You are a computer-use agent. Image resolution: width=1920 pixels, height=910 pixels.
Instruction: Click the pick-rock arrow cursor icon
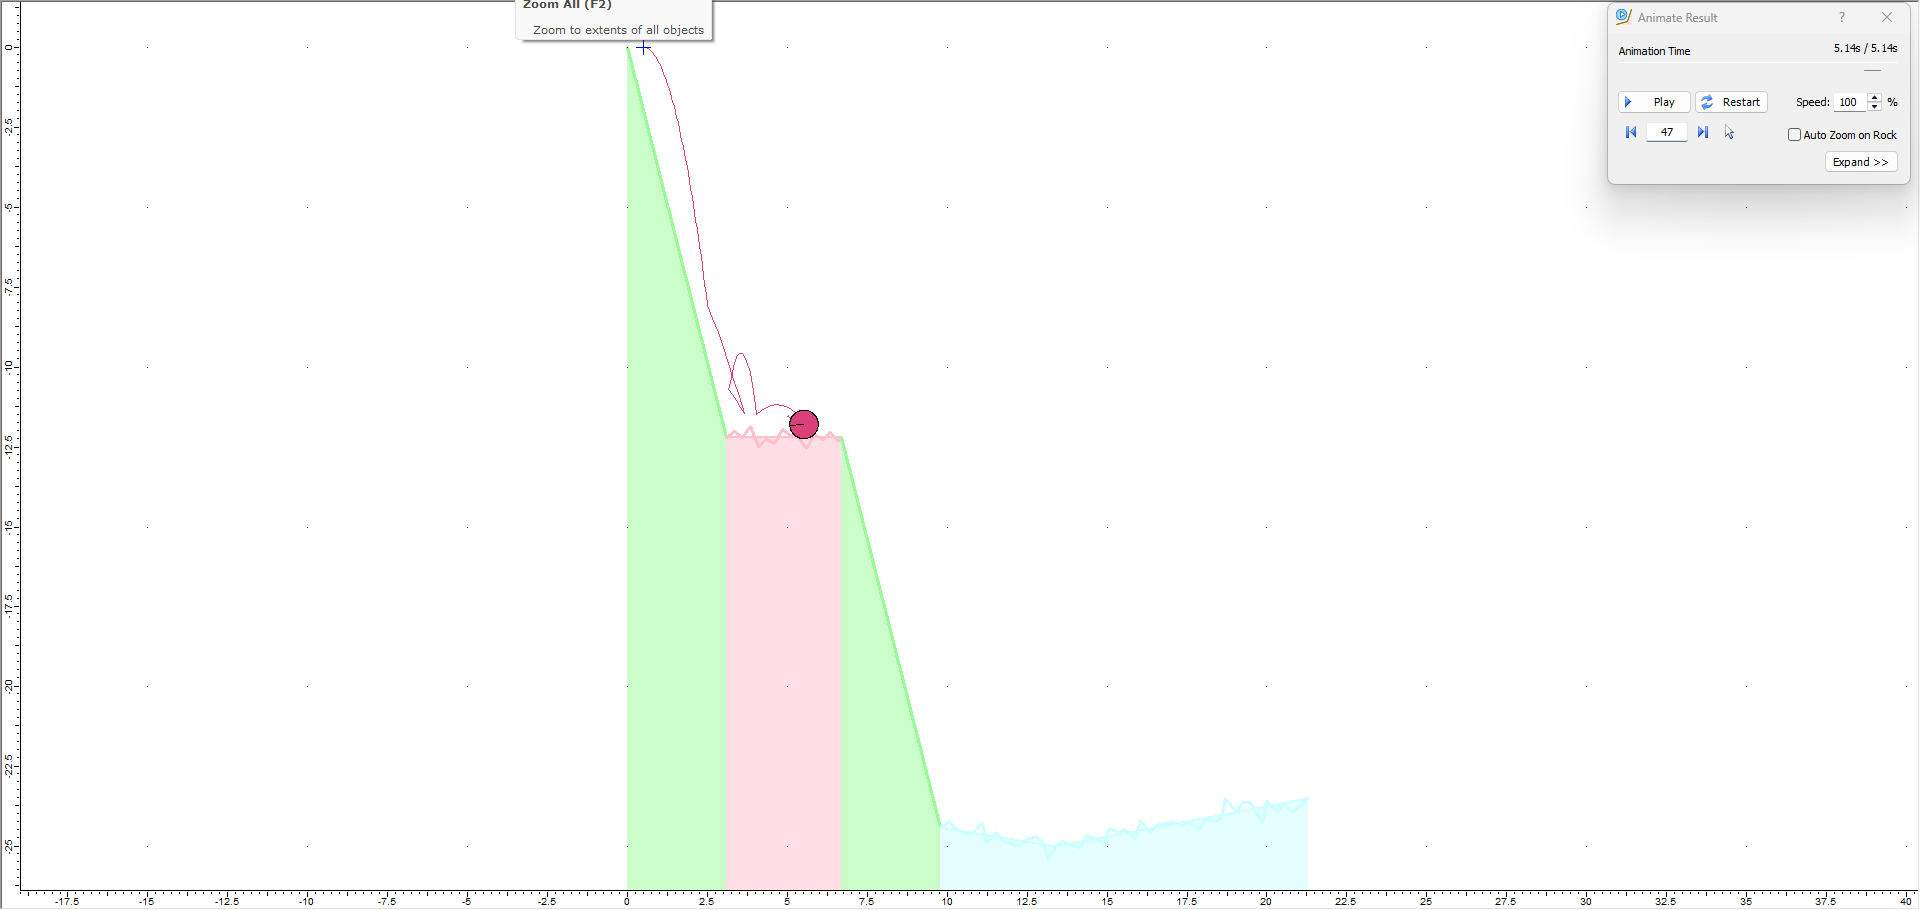coord(1729,133)
